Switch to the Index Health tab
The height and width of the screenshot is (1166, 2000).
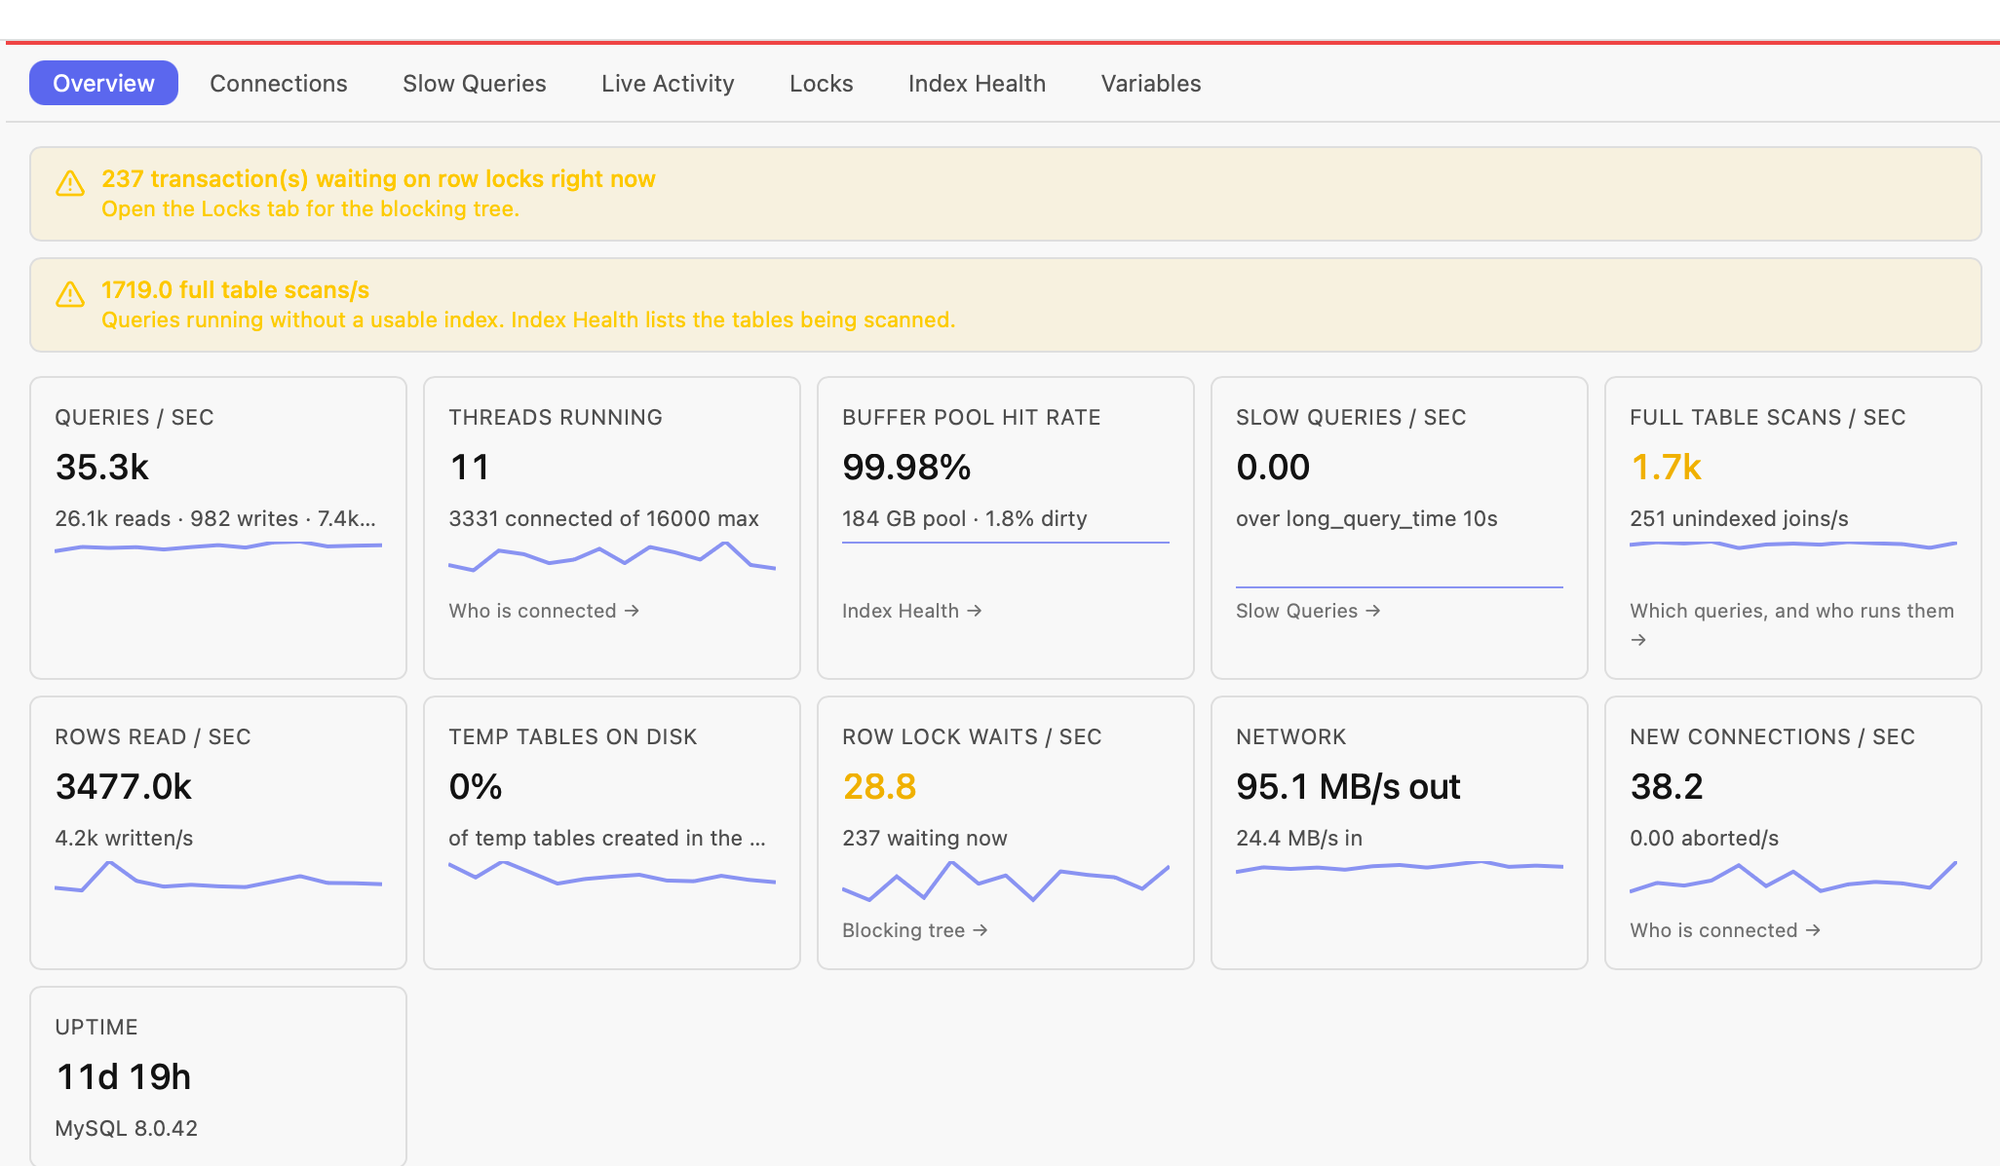977,83
